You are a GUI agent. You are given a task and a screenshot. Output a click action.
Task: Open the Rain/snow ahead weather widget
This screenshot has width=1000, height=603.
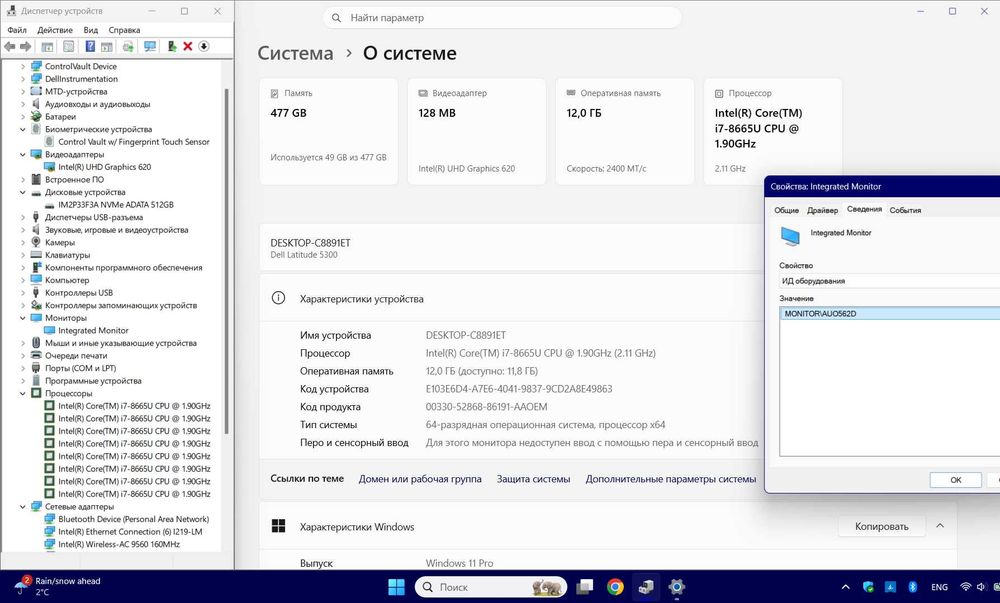tap(57, 586)
